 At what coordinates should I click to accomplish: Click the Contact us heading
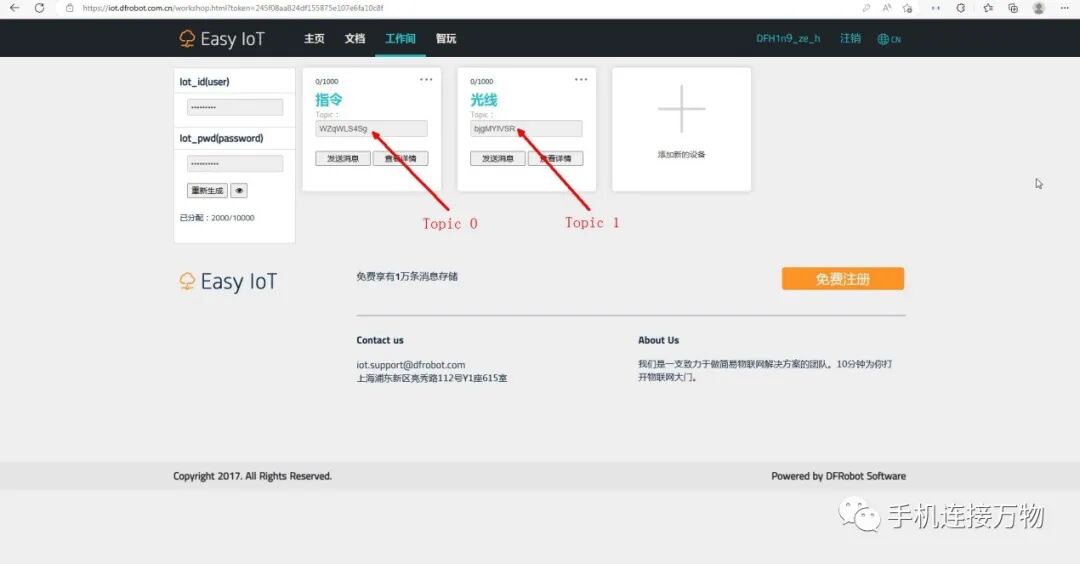380,340
